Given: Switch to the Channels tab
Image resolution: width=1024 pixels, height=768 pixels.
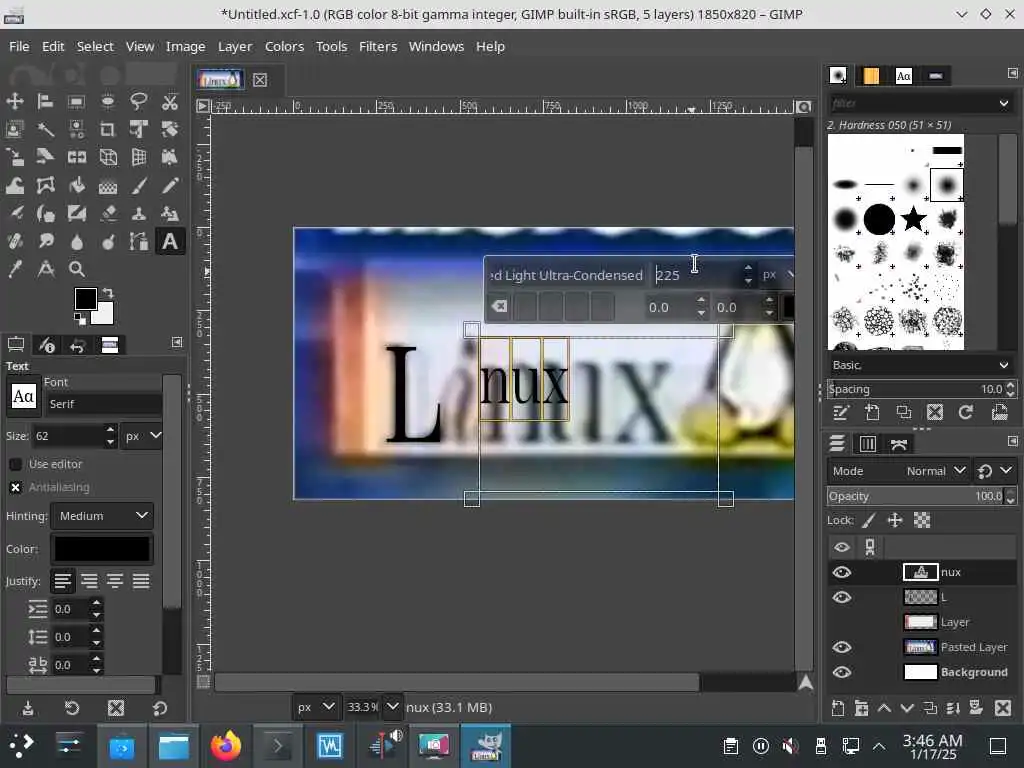Looking at the screenshot, I should [x=867, y=444].
